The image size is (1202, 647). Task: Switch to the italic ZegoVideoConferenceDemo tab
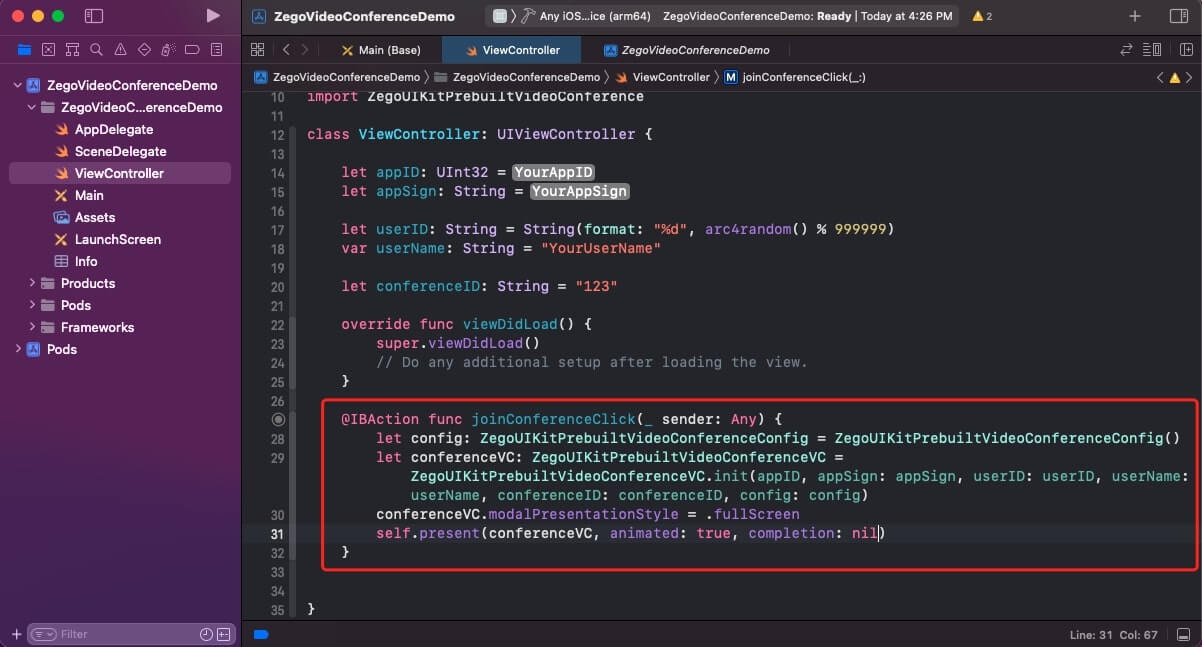click(x=686, y=50)
